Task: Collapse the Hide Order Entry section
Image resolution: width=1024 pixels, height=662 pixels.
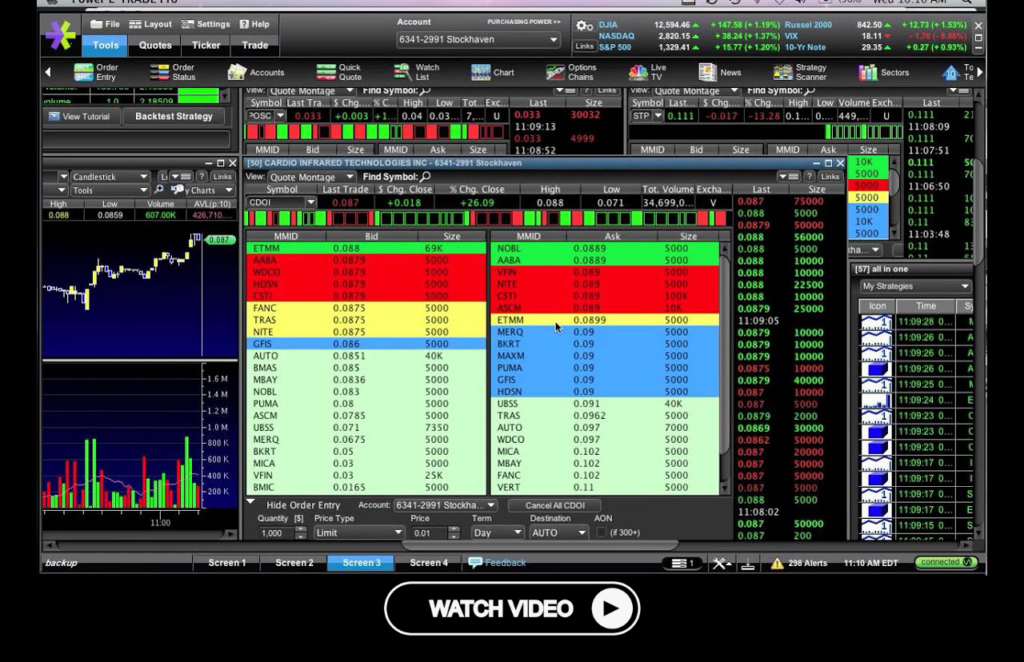Action: coord(251,504)
